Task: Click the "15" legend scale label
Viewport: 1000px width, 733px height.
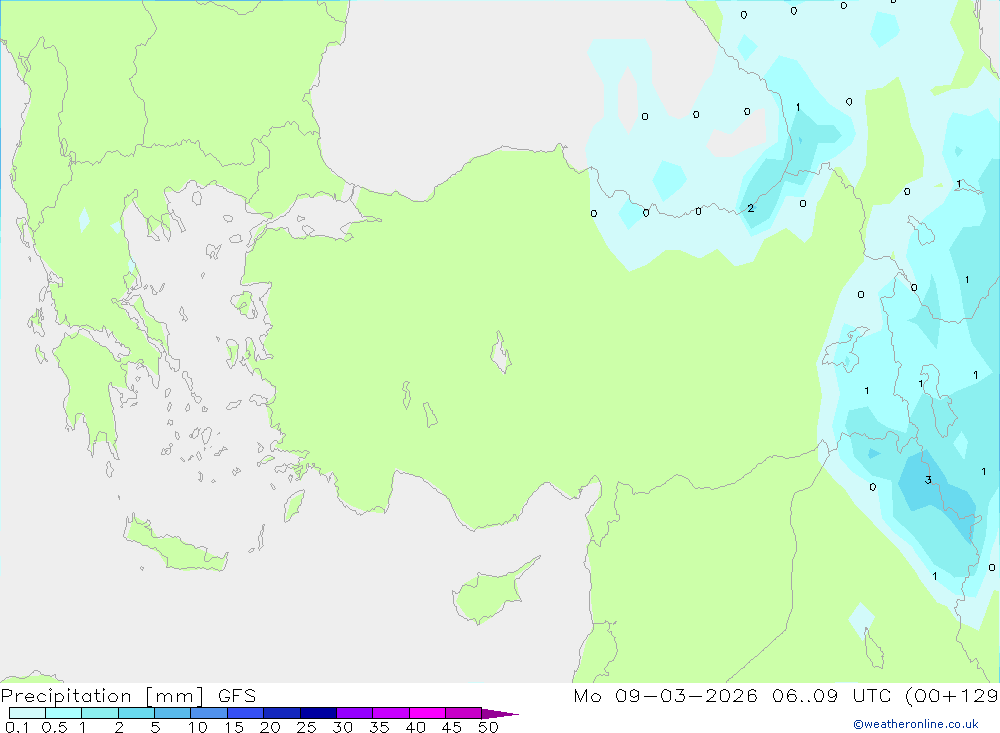Action: [x=234, y=727]
